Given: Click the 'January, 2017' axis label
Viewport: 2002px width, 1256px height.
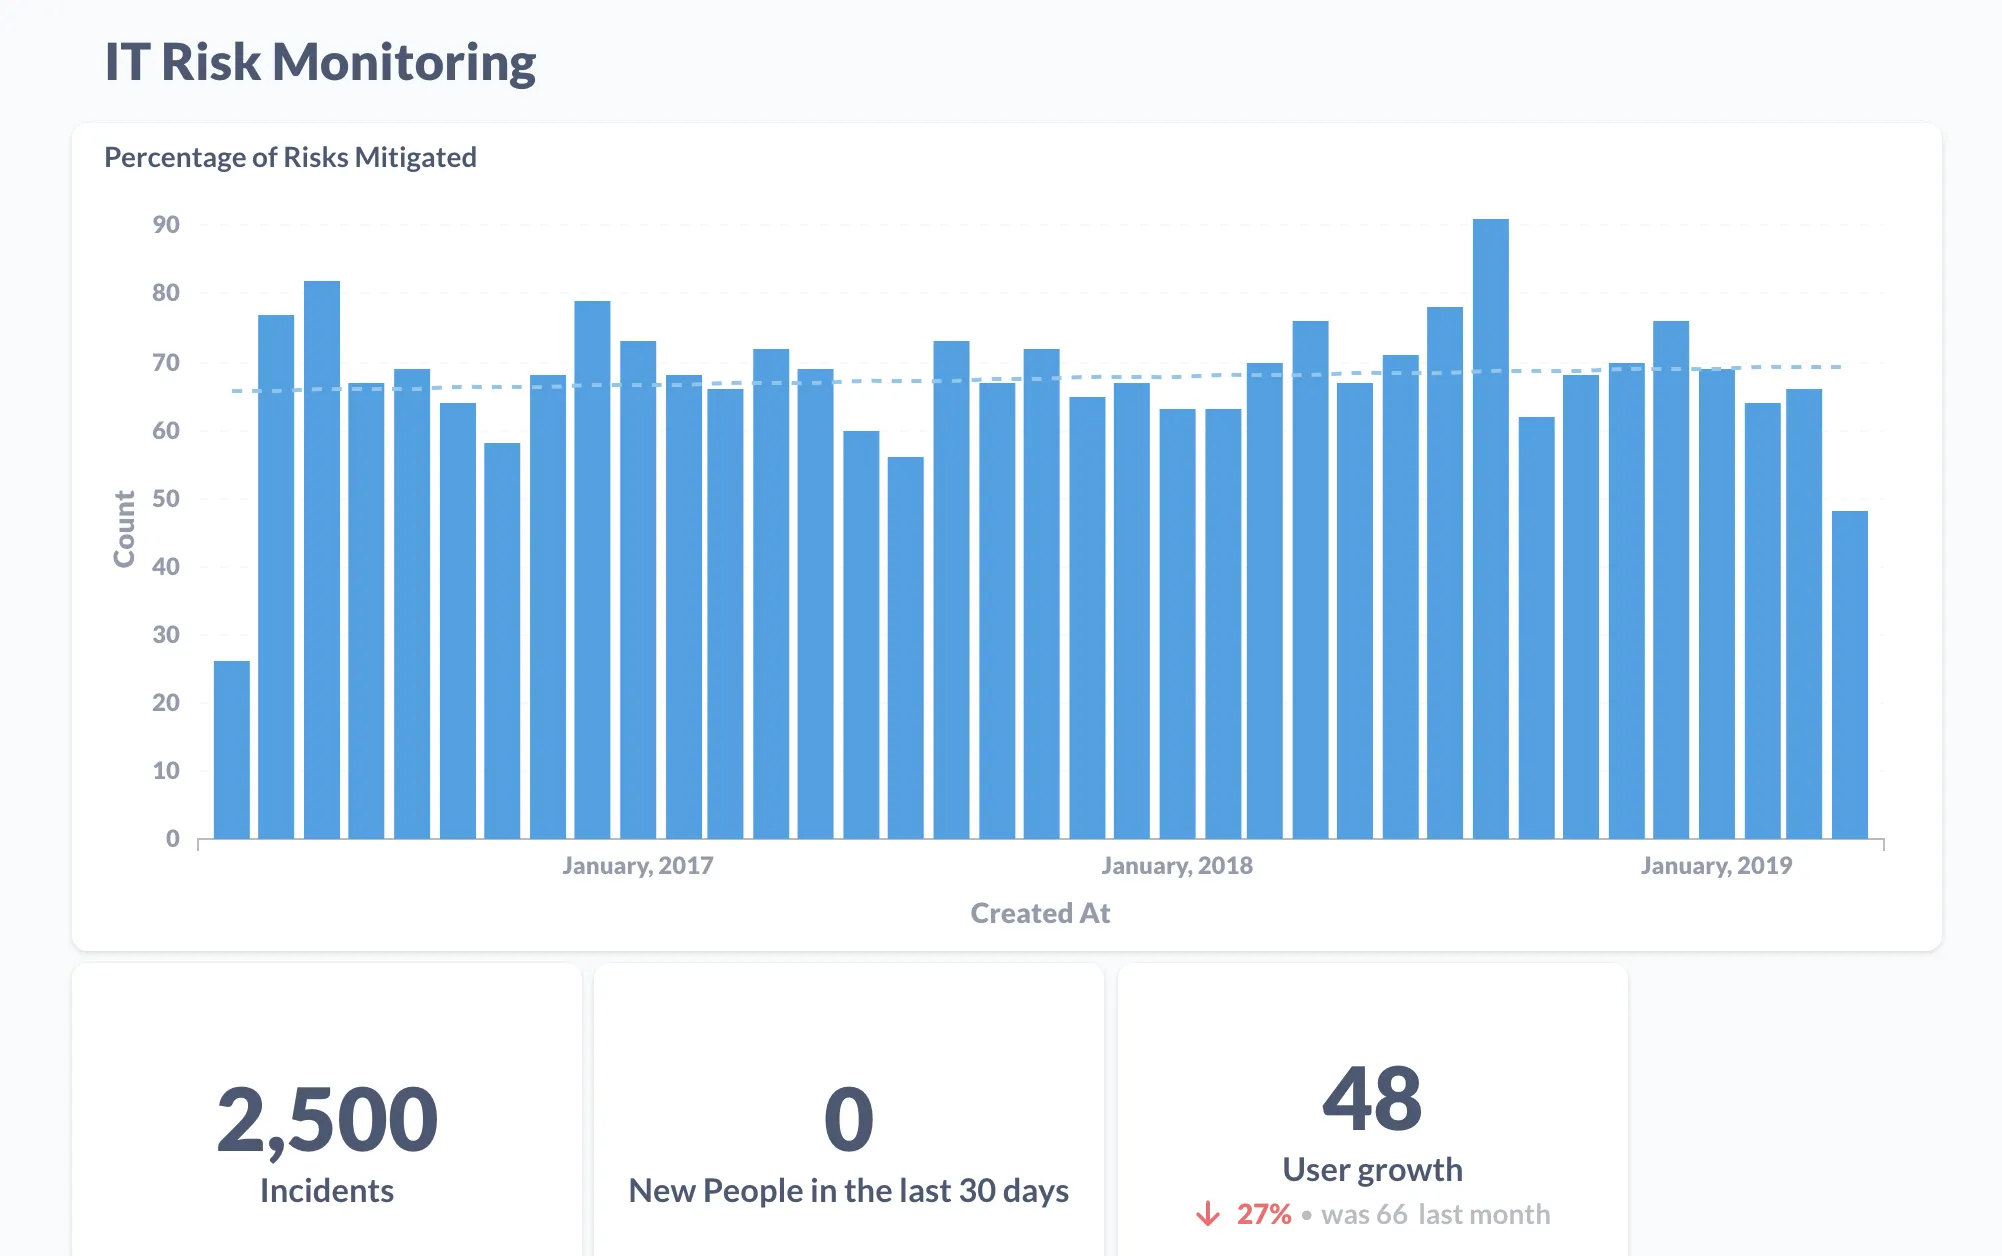Looking at the screenshot, I should click(x=637, y=865).
